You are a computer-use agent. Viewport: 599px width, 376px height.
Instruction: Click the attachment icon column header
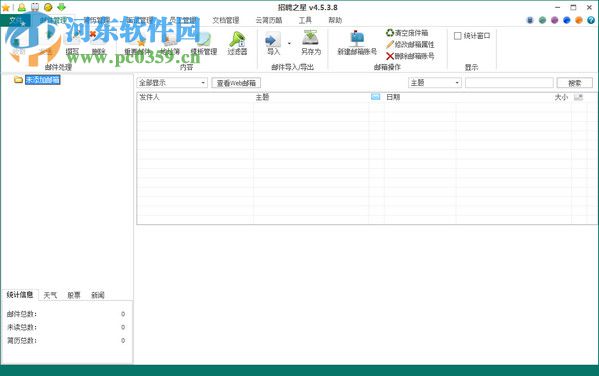pos(578,97)
